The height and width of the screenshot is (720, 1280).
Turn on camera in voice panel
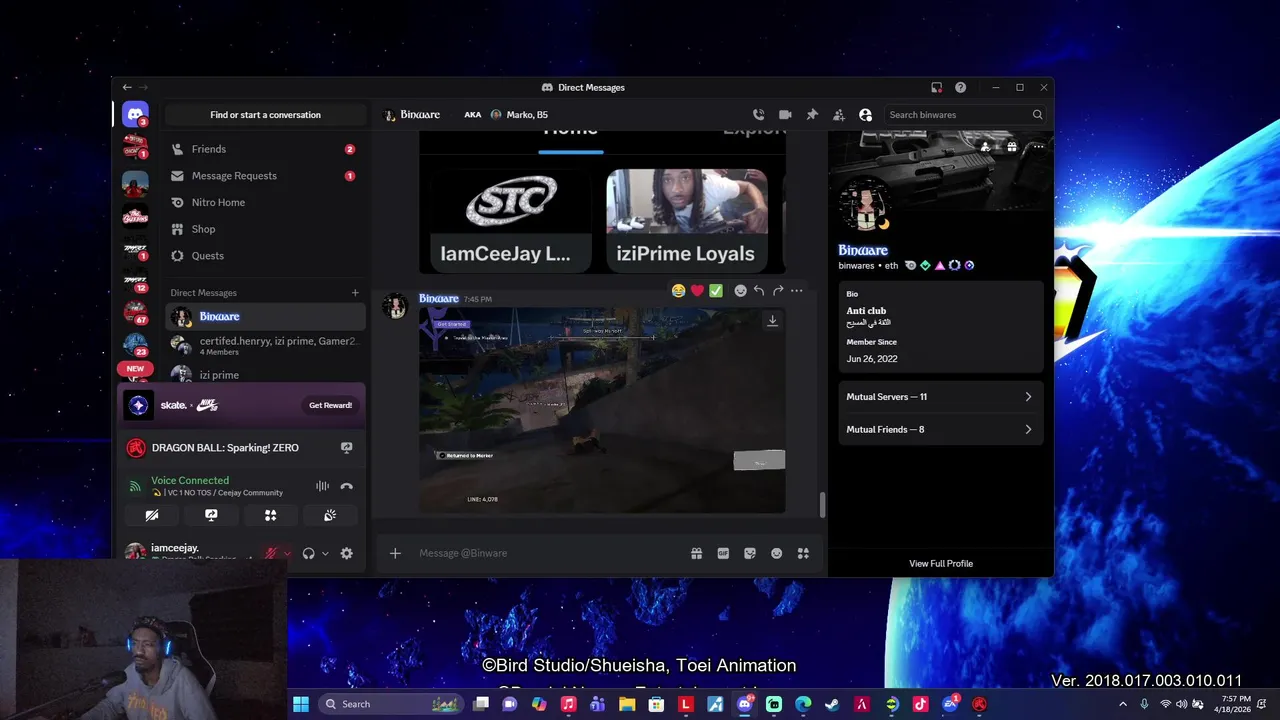152,515
